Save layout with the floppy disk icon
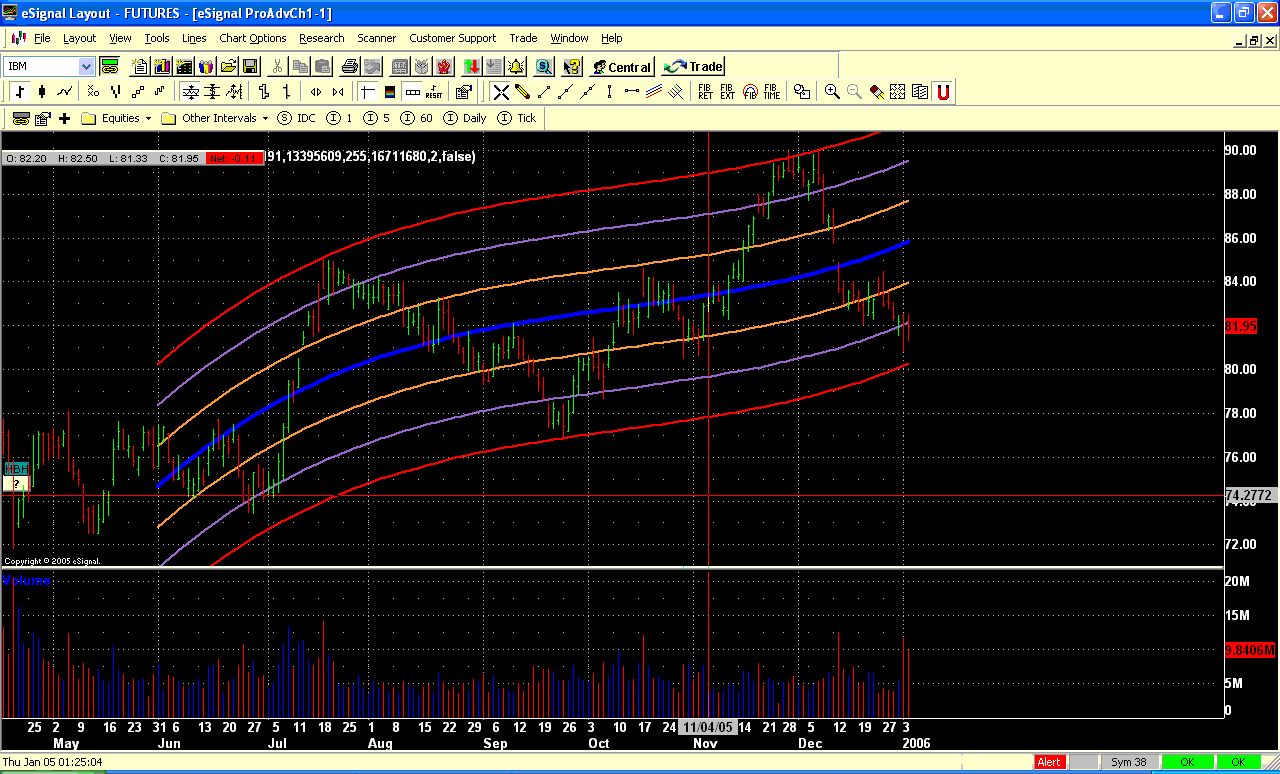 (250, 67)
